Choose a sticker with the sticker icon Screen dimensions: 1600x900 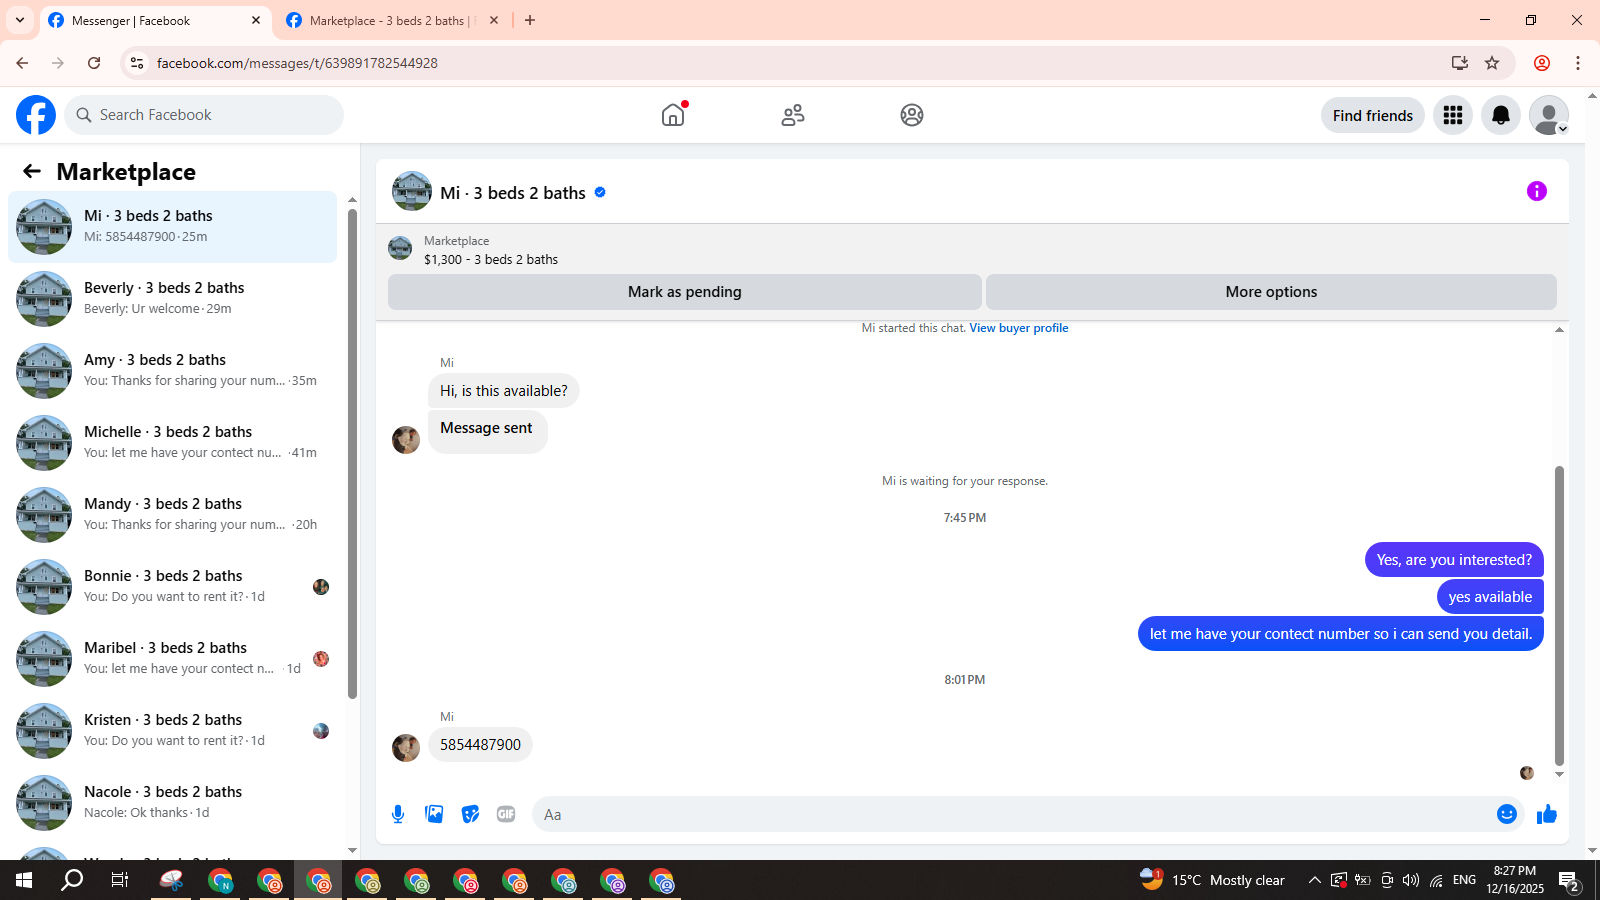(470, 814)
